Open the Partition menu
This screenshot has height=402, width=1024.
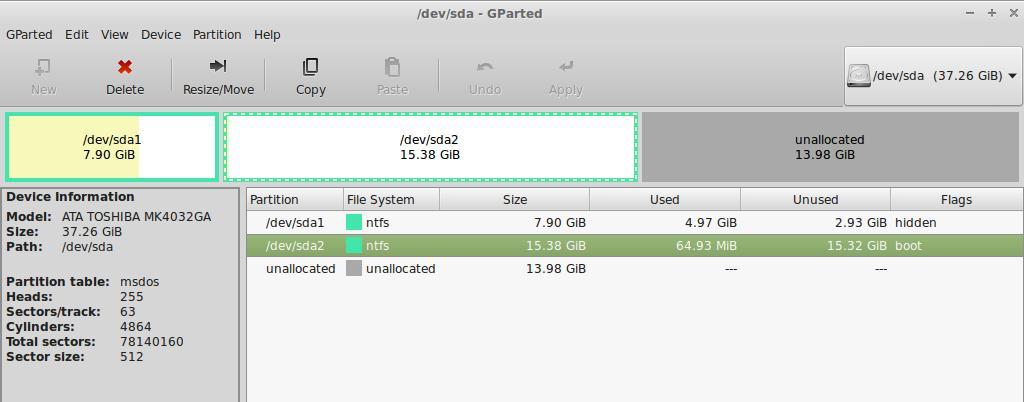217,34
